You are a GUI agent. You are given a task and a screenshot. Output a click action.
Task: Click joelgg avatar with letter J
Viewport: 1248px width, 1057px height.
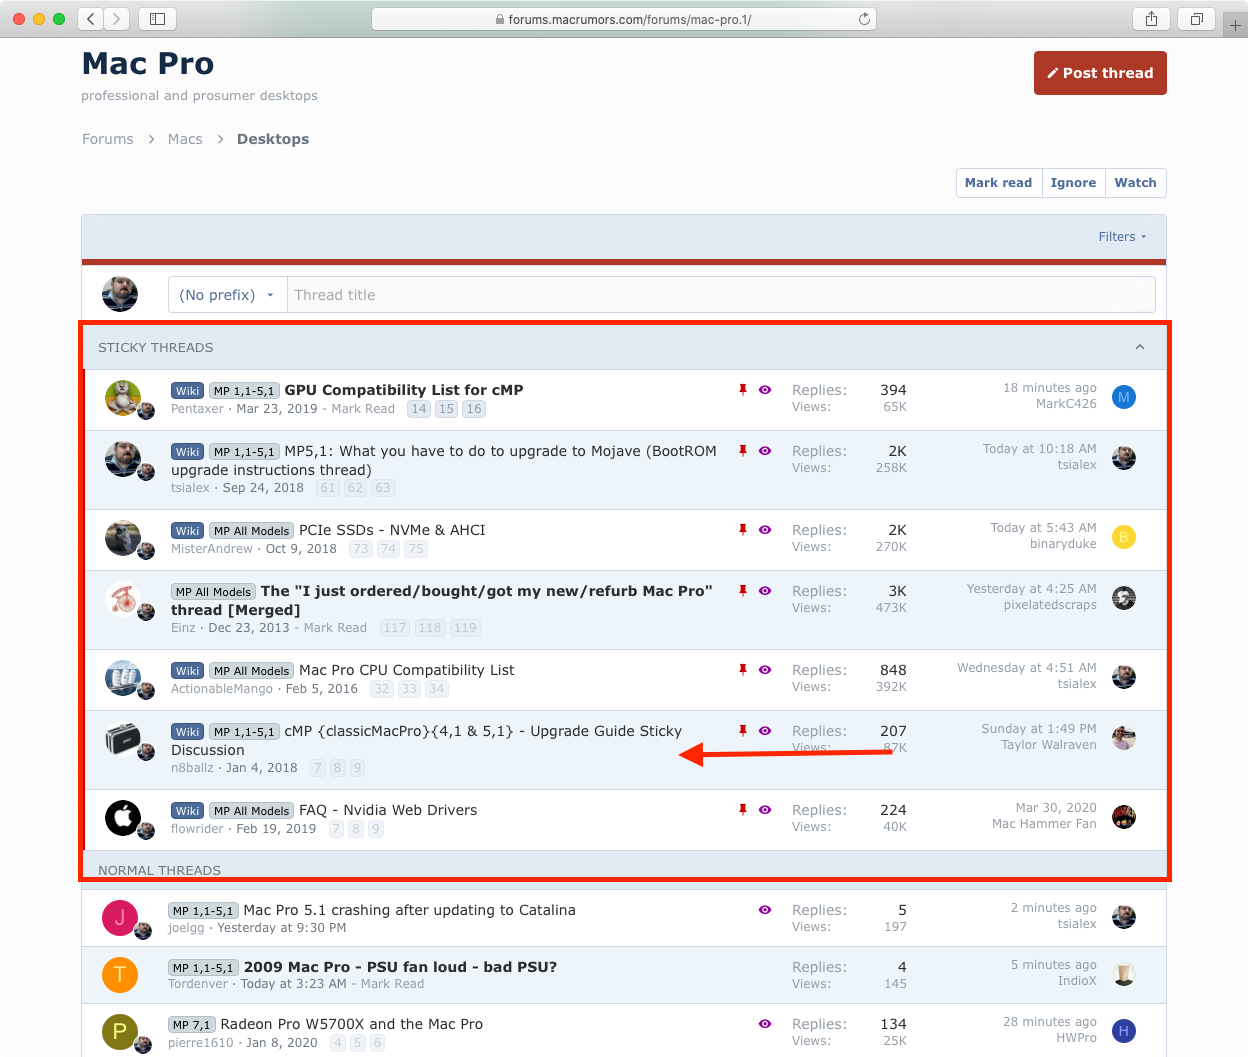pos(120,917)
